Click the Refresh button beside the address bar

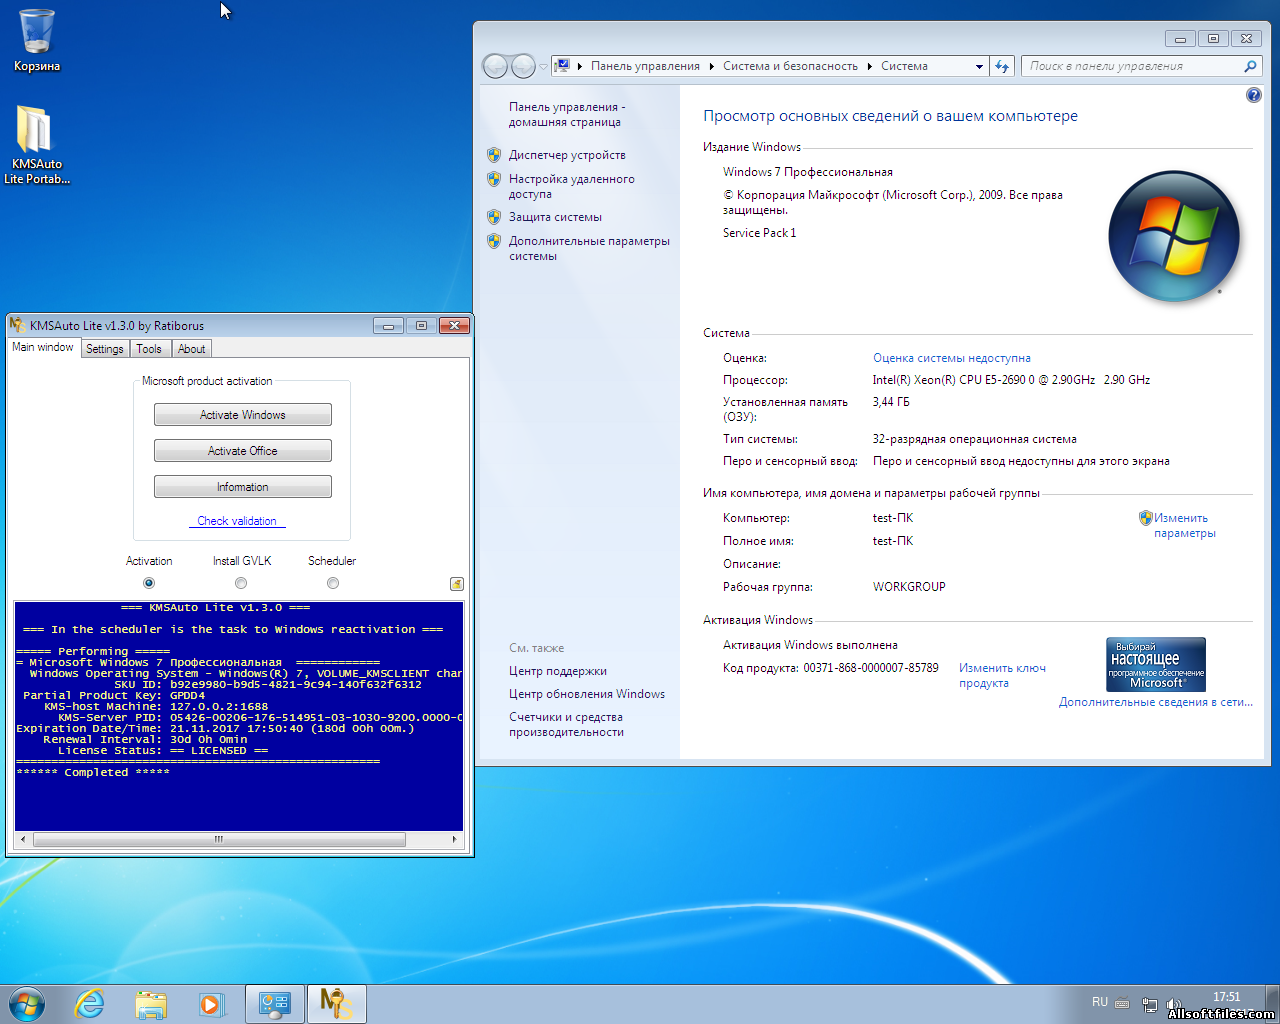click(1002, 66)
